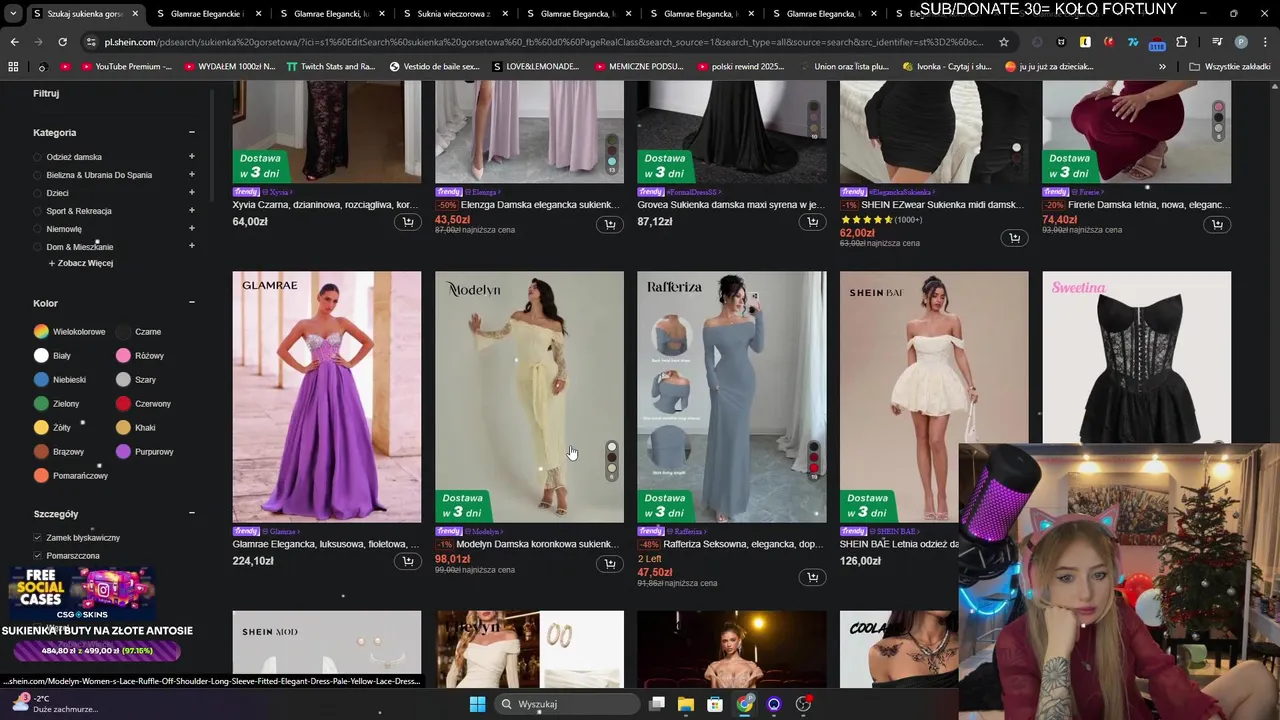Open media controls in Chrome toolbar
Screen dimensions: 1280x720
[1217, 42]
